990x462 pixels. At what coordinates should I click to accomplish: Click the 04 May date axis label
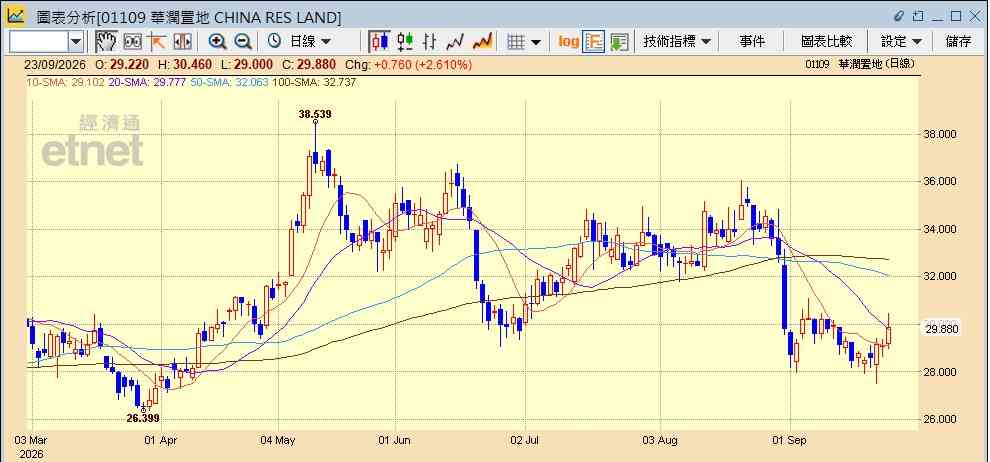278,439
